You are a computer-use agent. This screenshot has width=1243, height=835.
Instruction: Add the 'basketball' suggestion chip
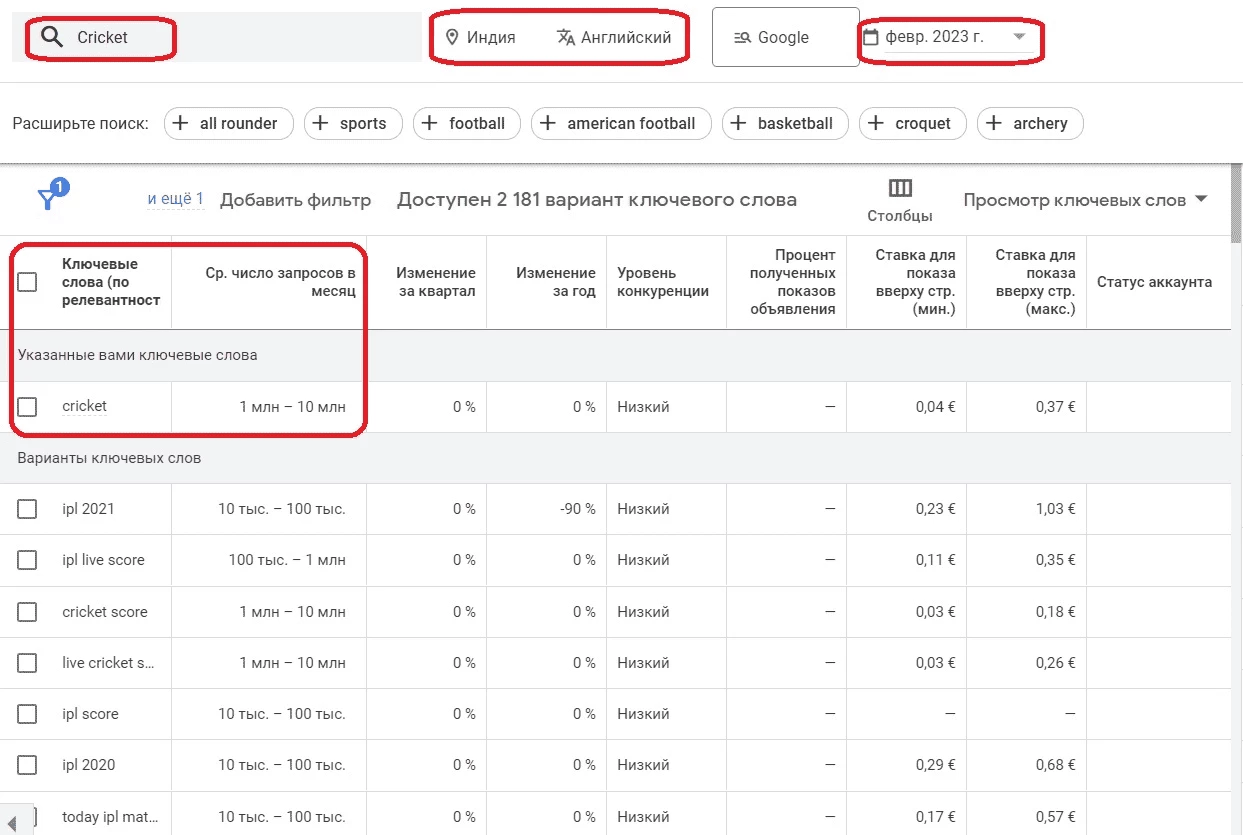[x=785, y=123]
